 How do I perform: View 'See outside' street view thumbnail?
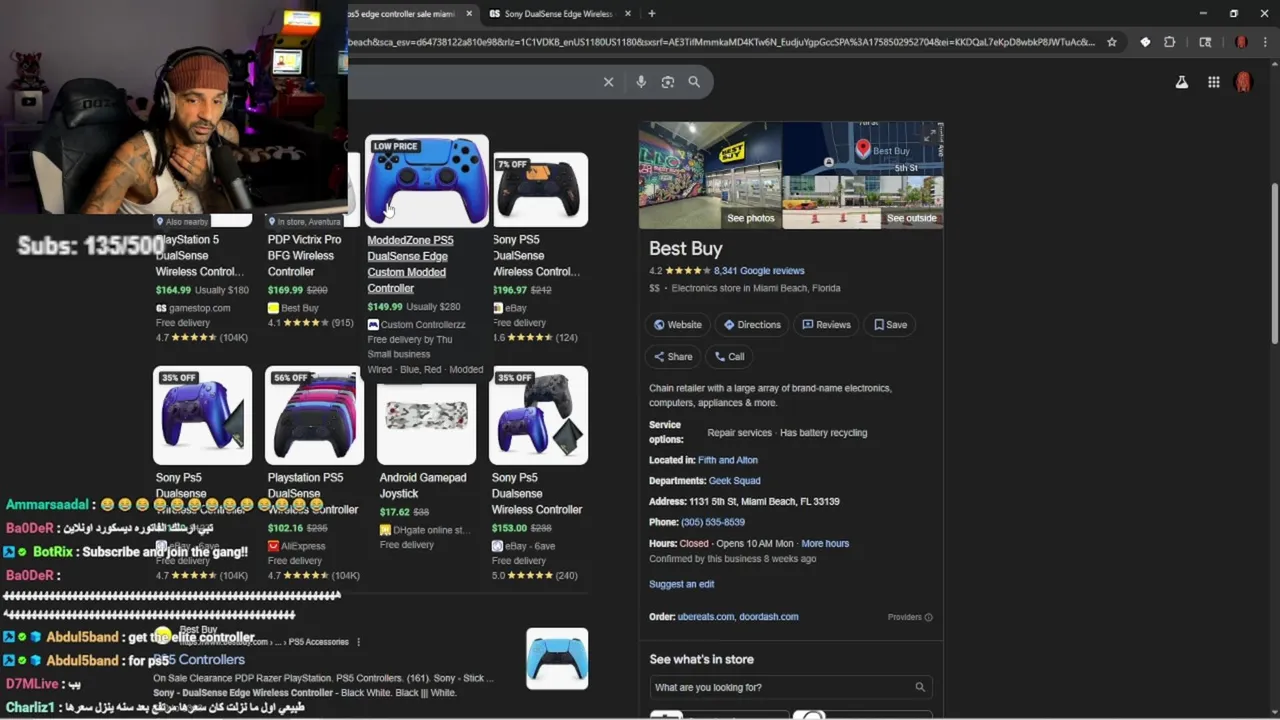click(863, 203)
